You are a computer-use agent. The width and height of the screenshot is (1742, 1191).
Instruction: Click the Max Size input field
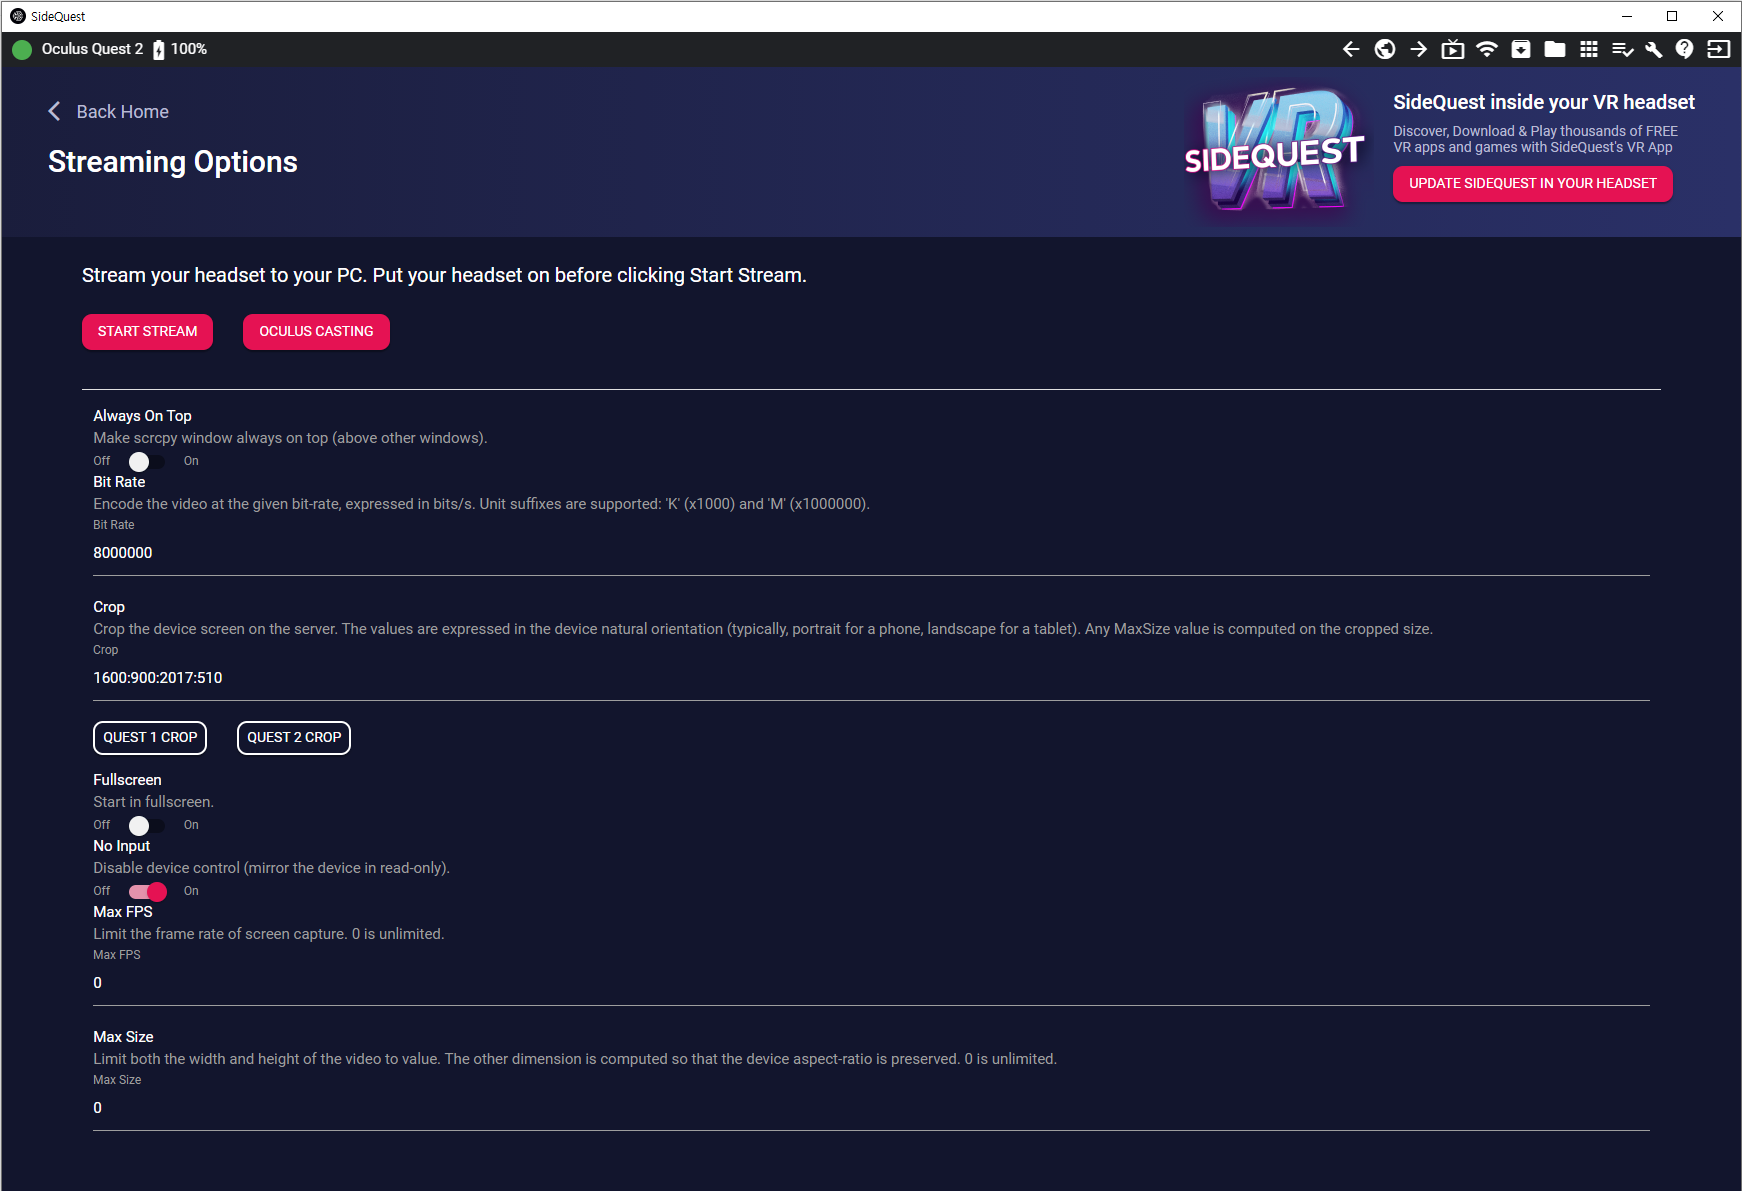tap(871, 1108)
